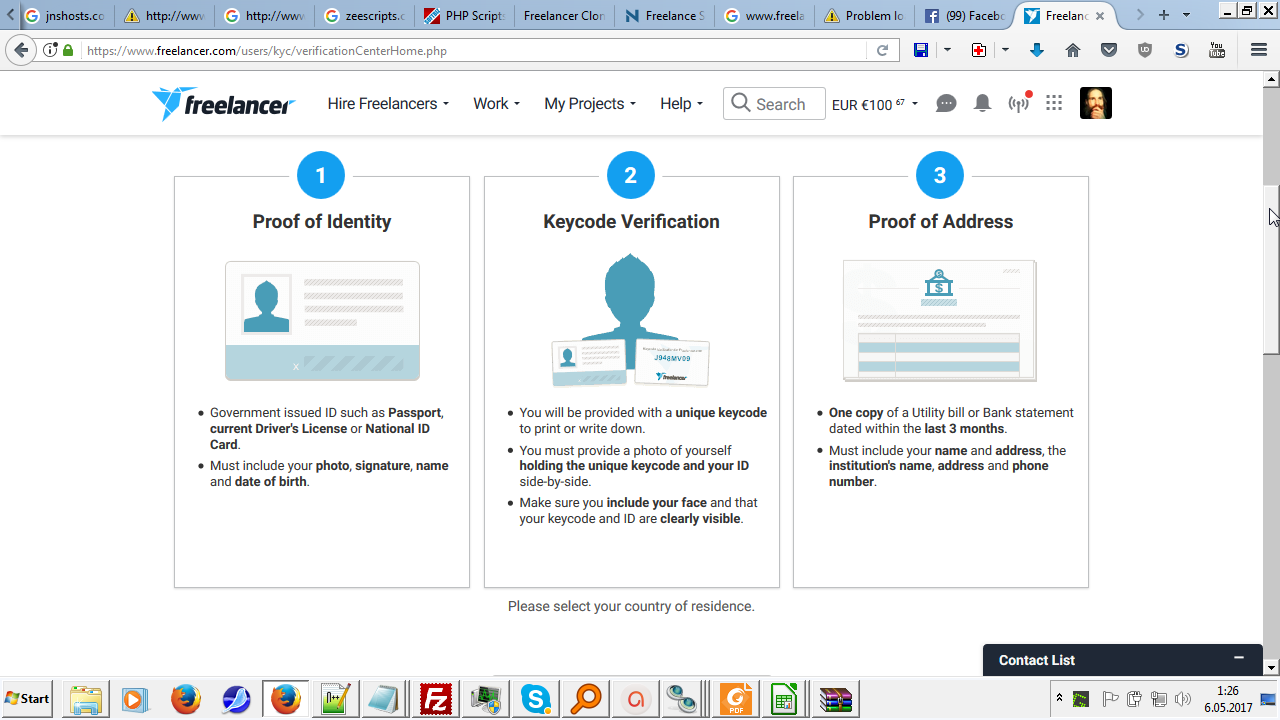Switch to the Problem loading tab

pos(865,16)
